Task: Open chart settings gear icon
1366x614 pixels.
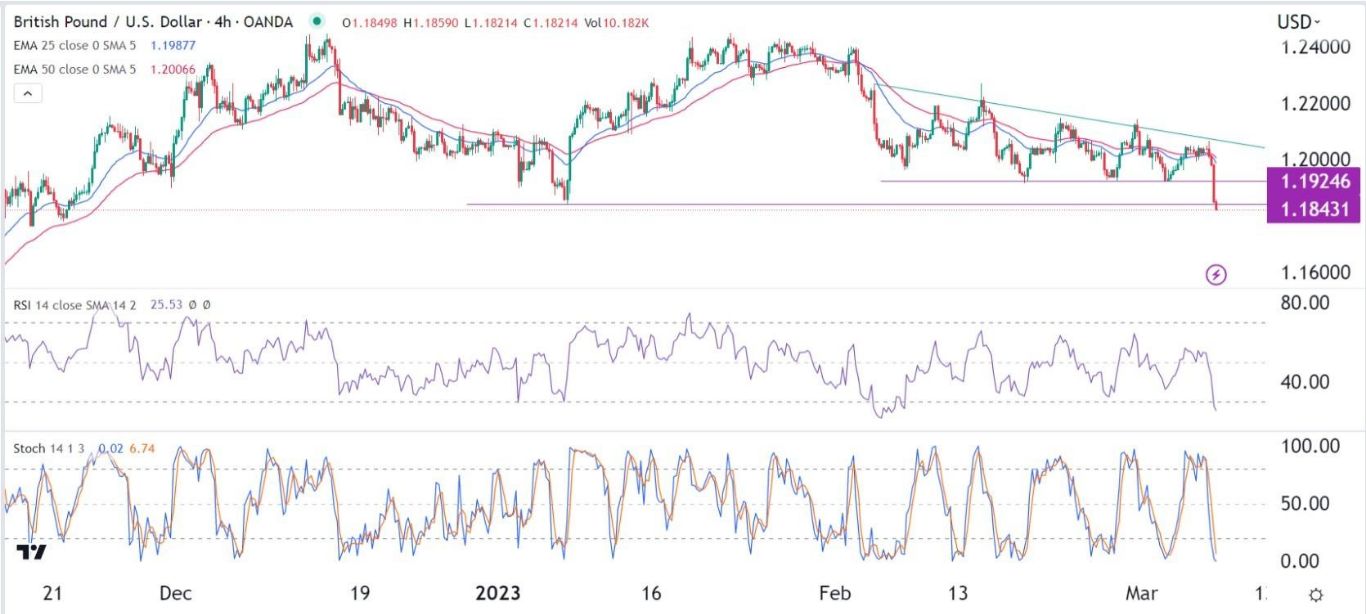Action: tap(1317, 594)
